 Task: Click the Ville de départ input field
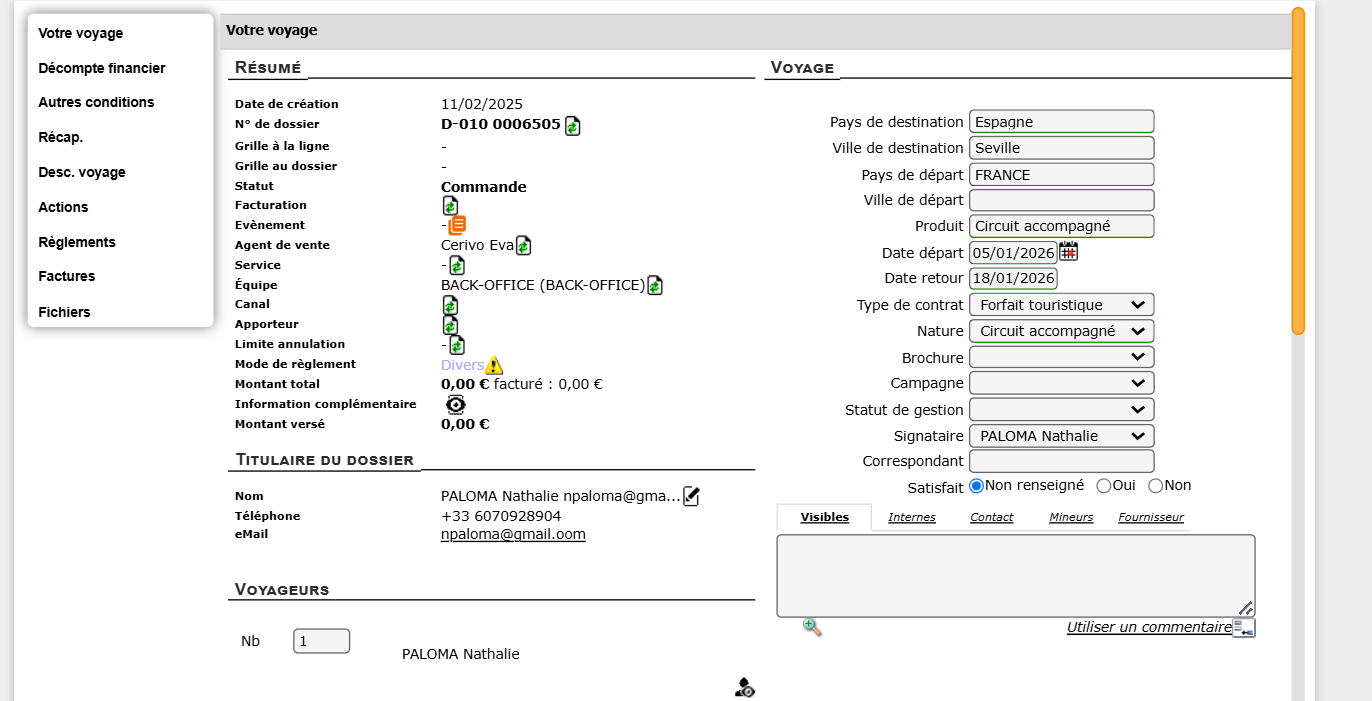pos(1062,200)
